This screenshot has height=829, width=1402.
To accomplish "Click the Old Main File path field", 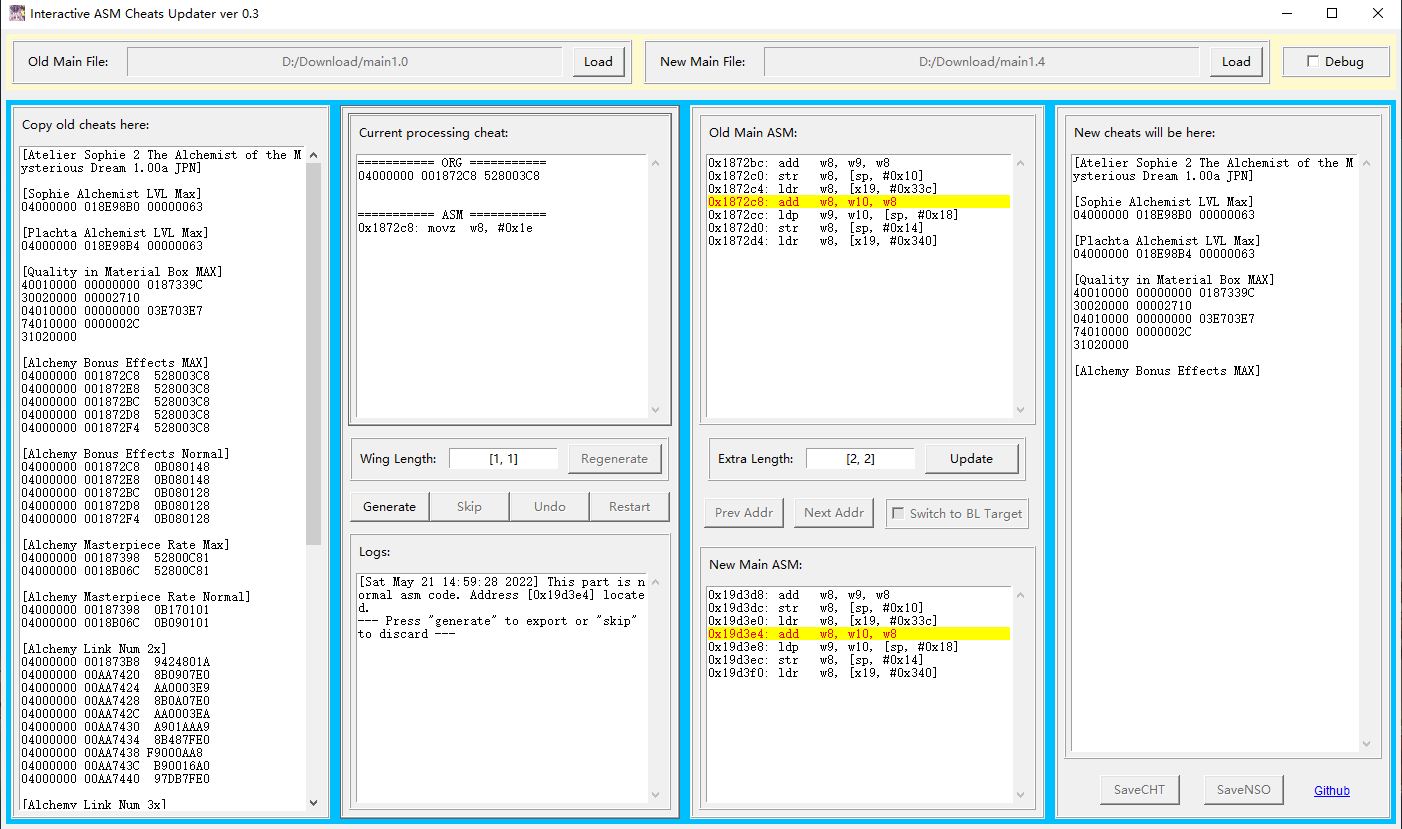I will pyautogui.click(x=345, y=62).
